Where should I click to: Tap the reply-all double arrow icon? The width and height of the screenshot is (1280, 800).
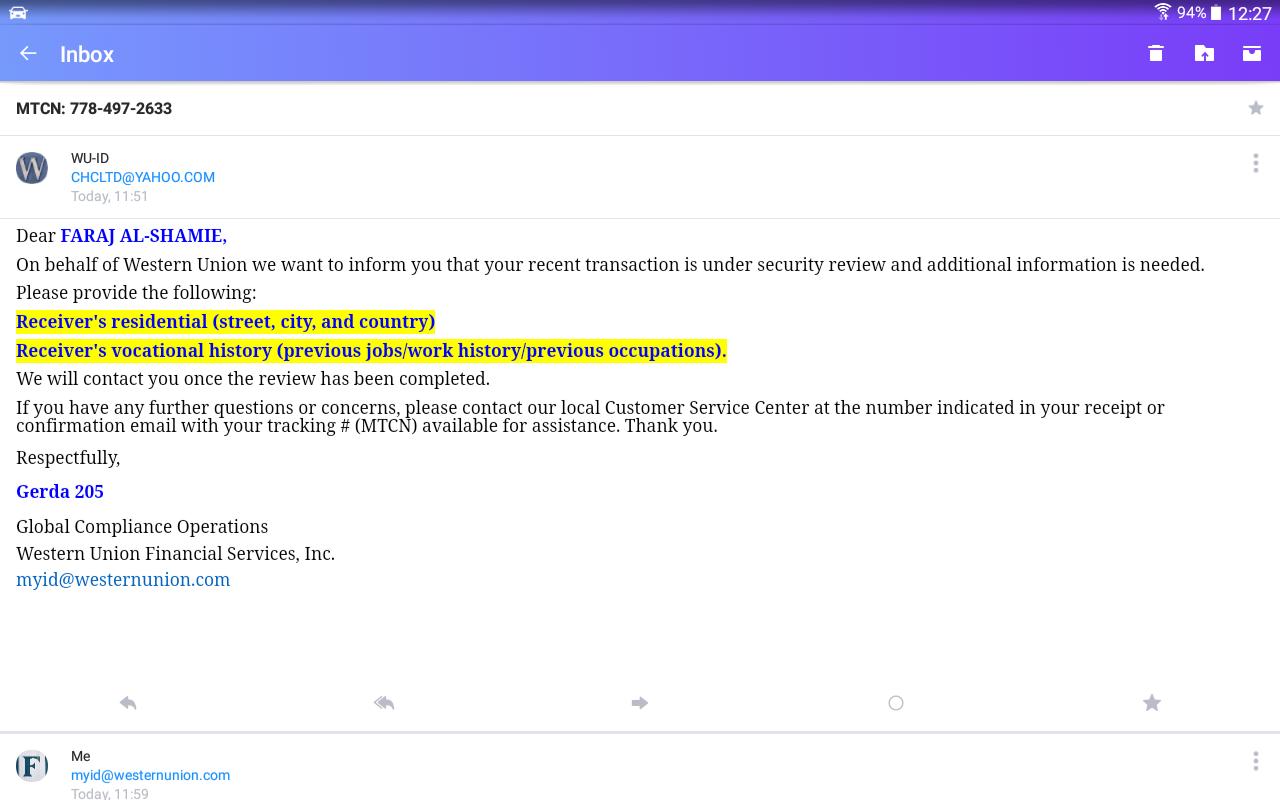click(x=384, y=703)
